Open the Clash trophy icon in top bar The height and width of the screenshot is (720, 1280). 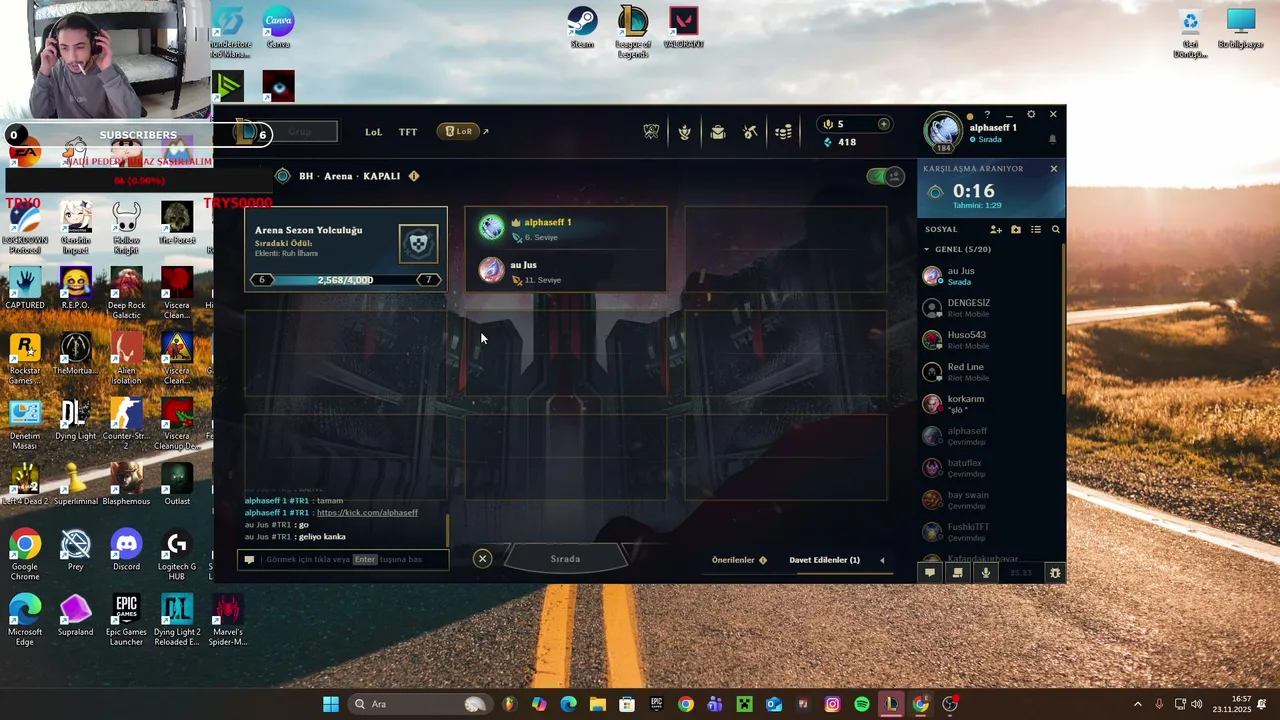651,132
